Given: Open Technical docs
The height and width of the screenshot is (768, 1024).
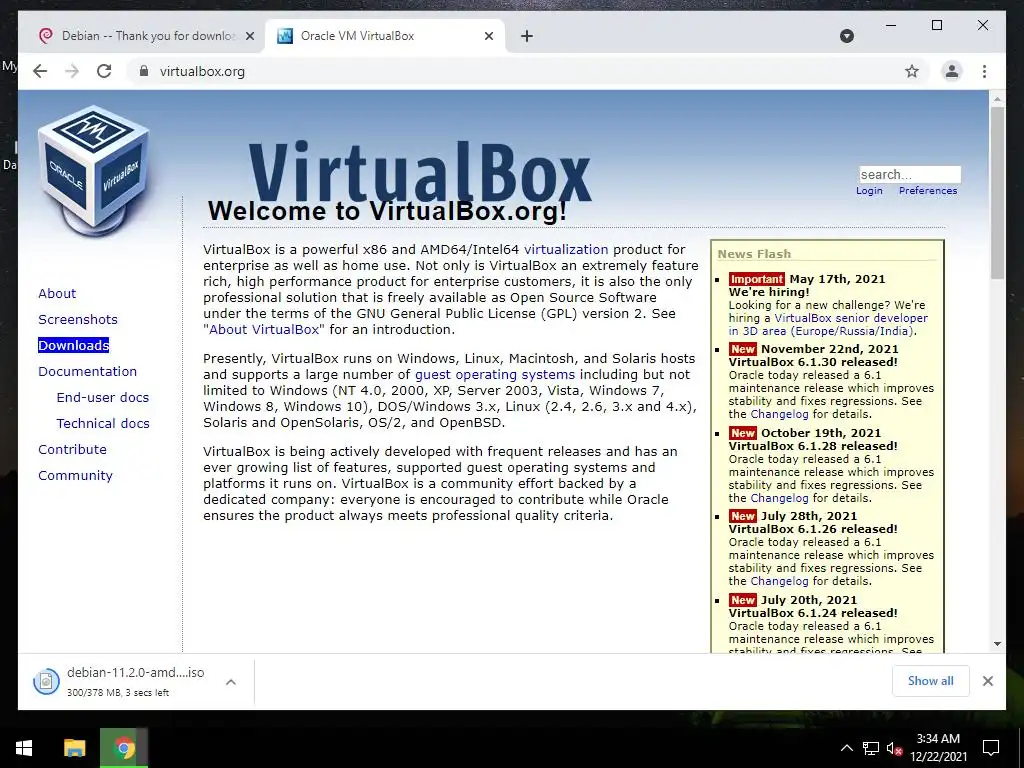Looking at the screenshot, I should (x=103, y=423).
